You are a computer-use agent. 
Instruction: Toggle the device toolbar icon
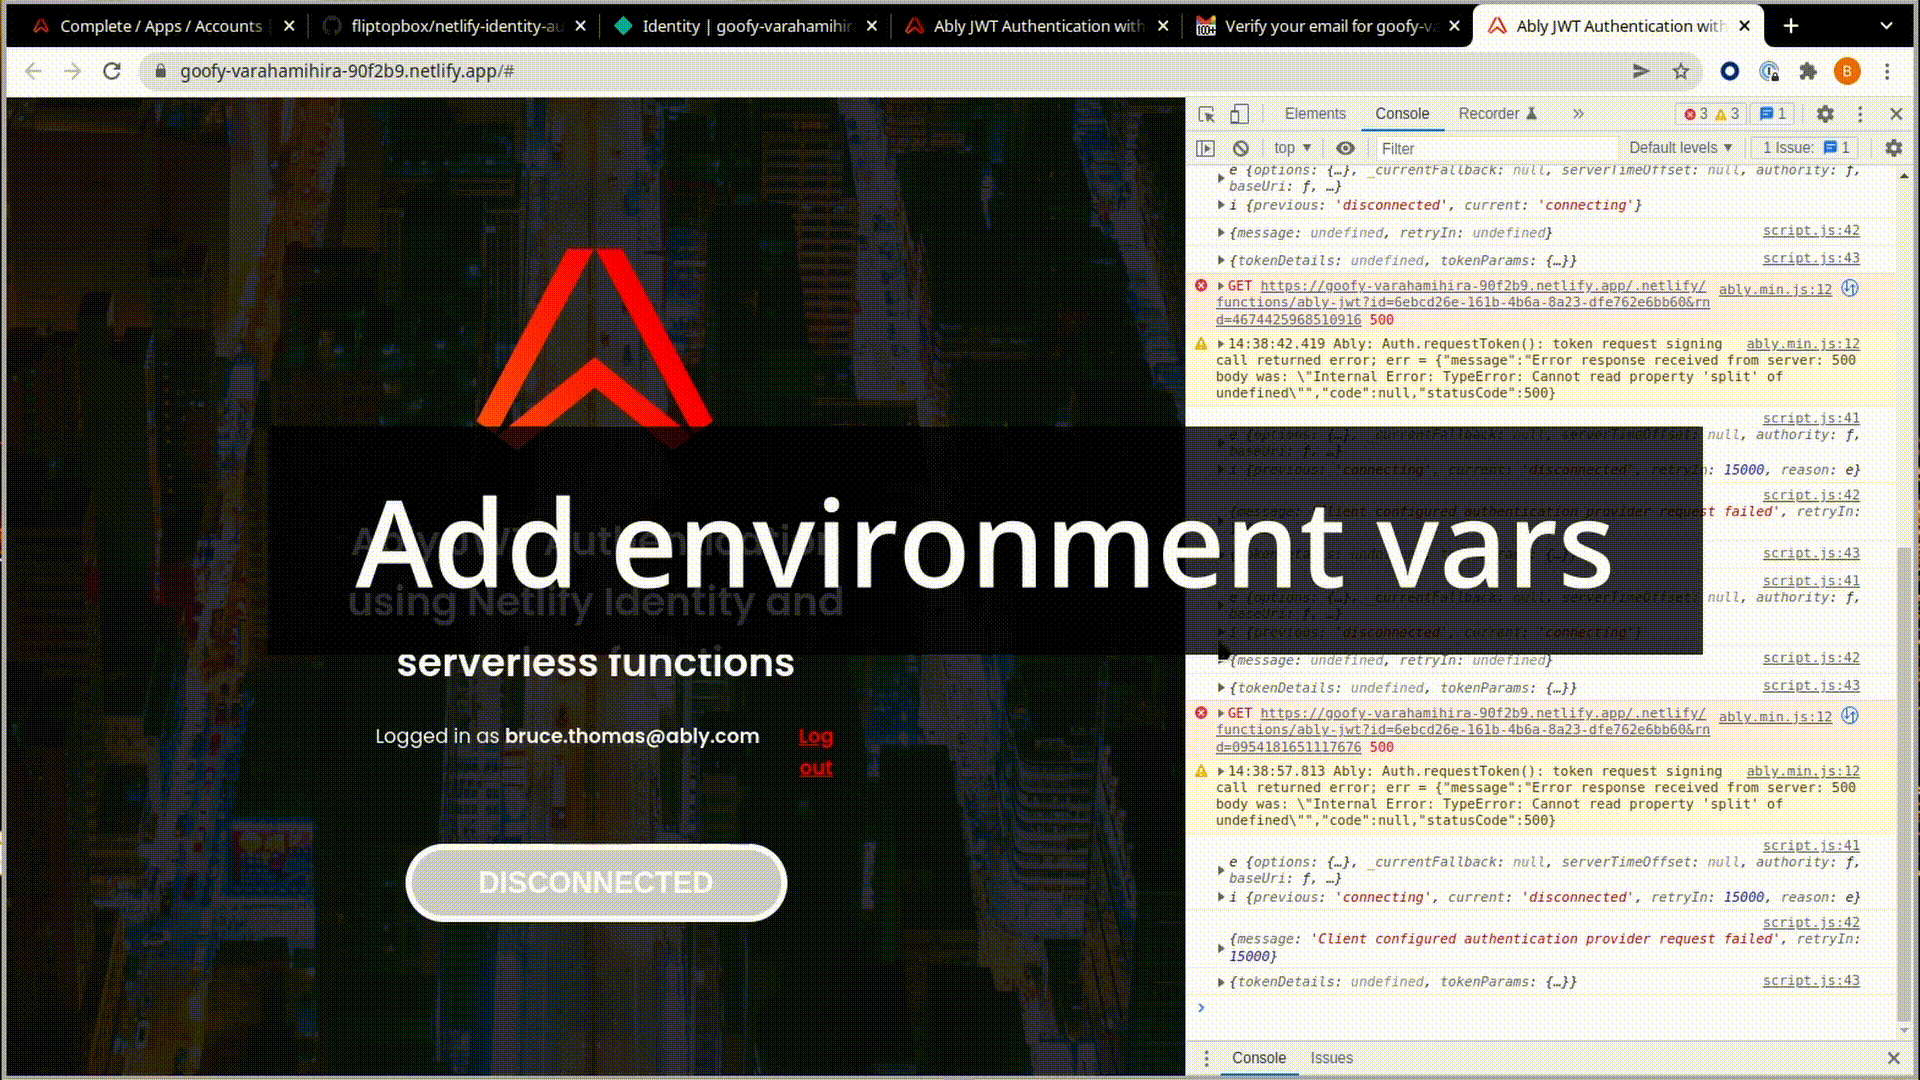pos(1239,114)
